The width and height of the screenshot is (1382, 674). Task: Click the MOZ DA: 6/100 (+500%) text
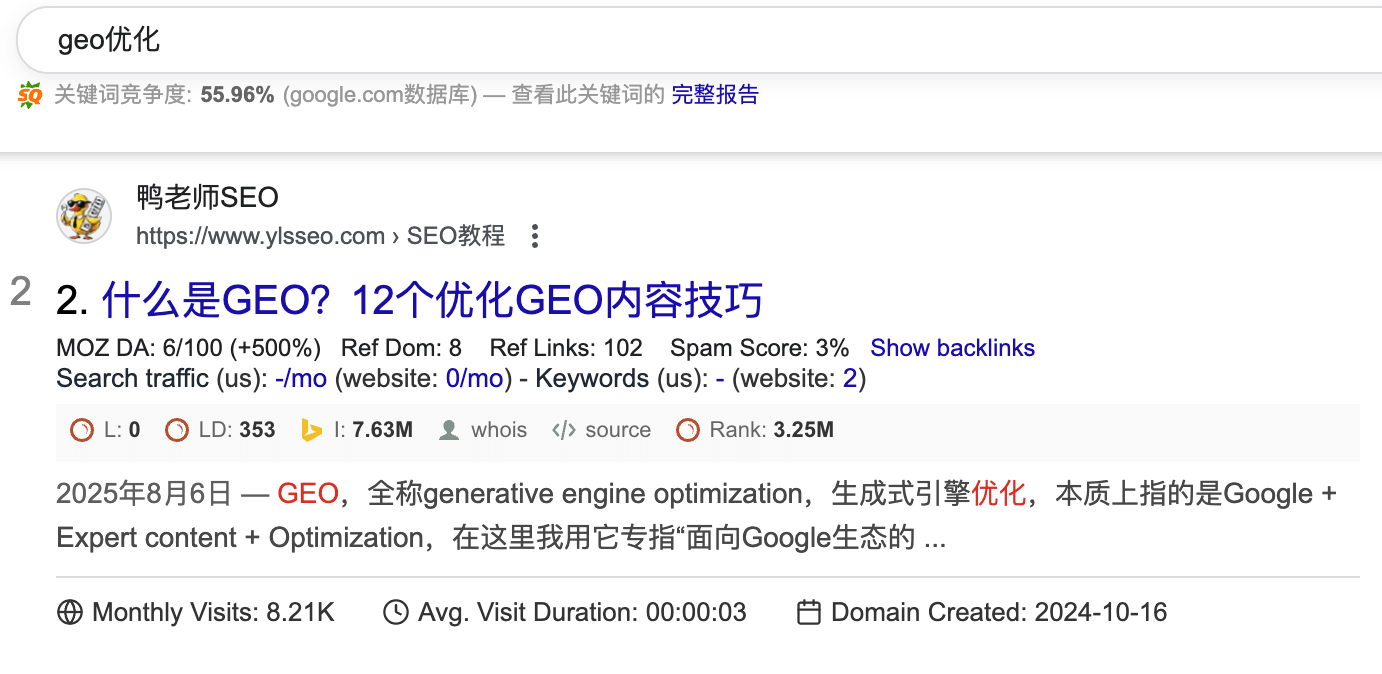point(189,348)
